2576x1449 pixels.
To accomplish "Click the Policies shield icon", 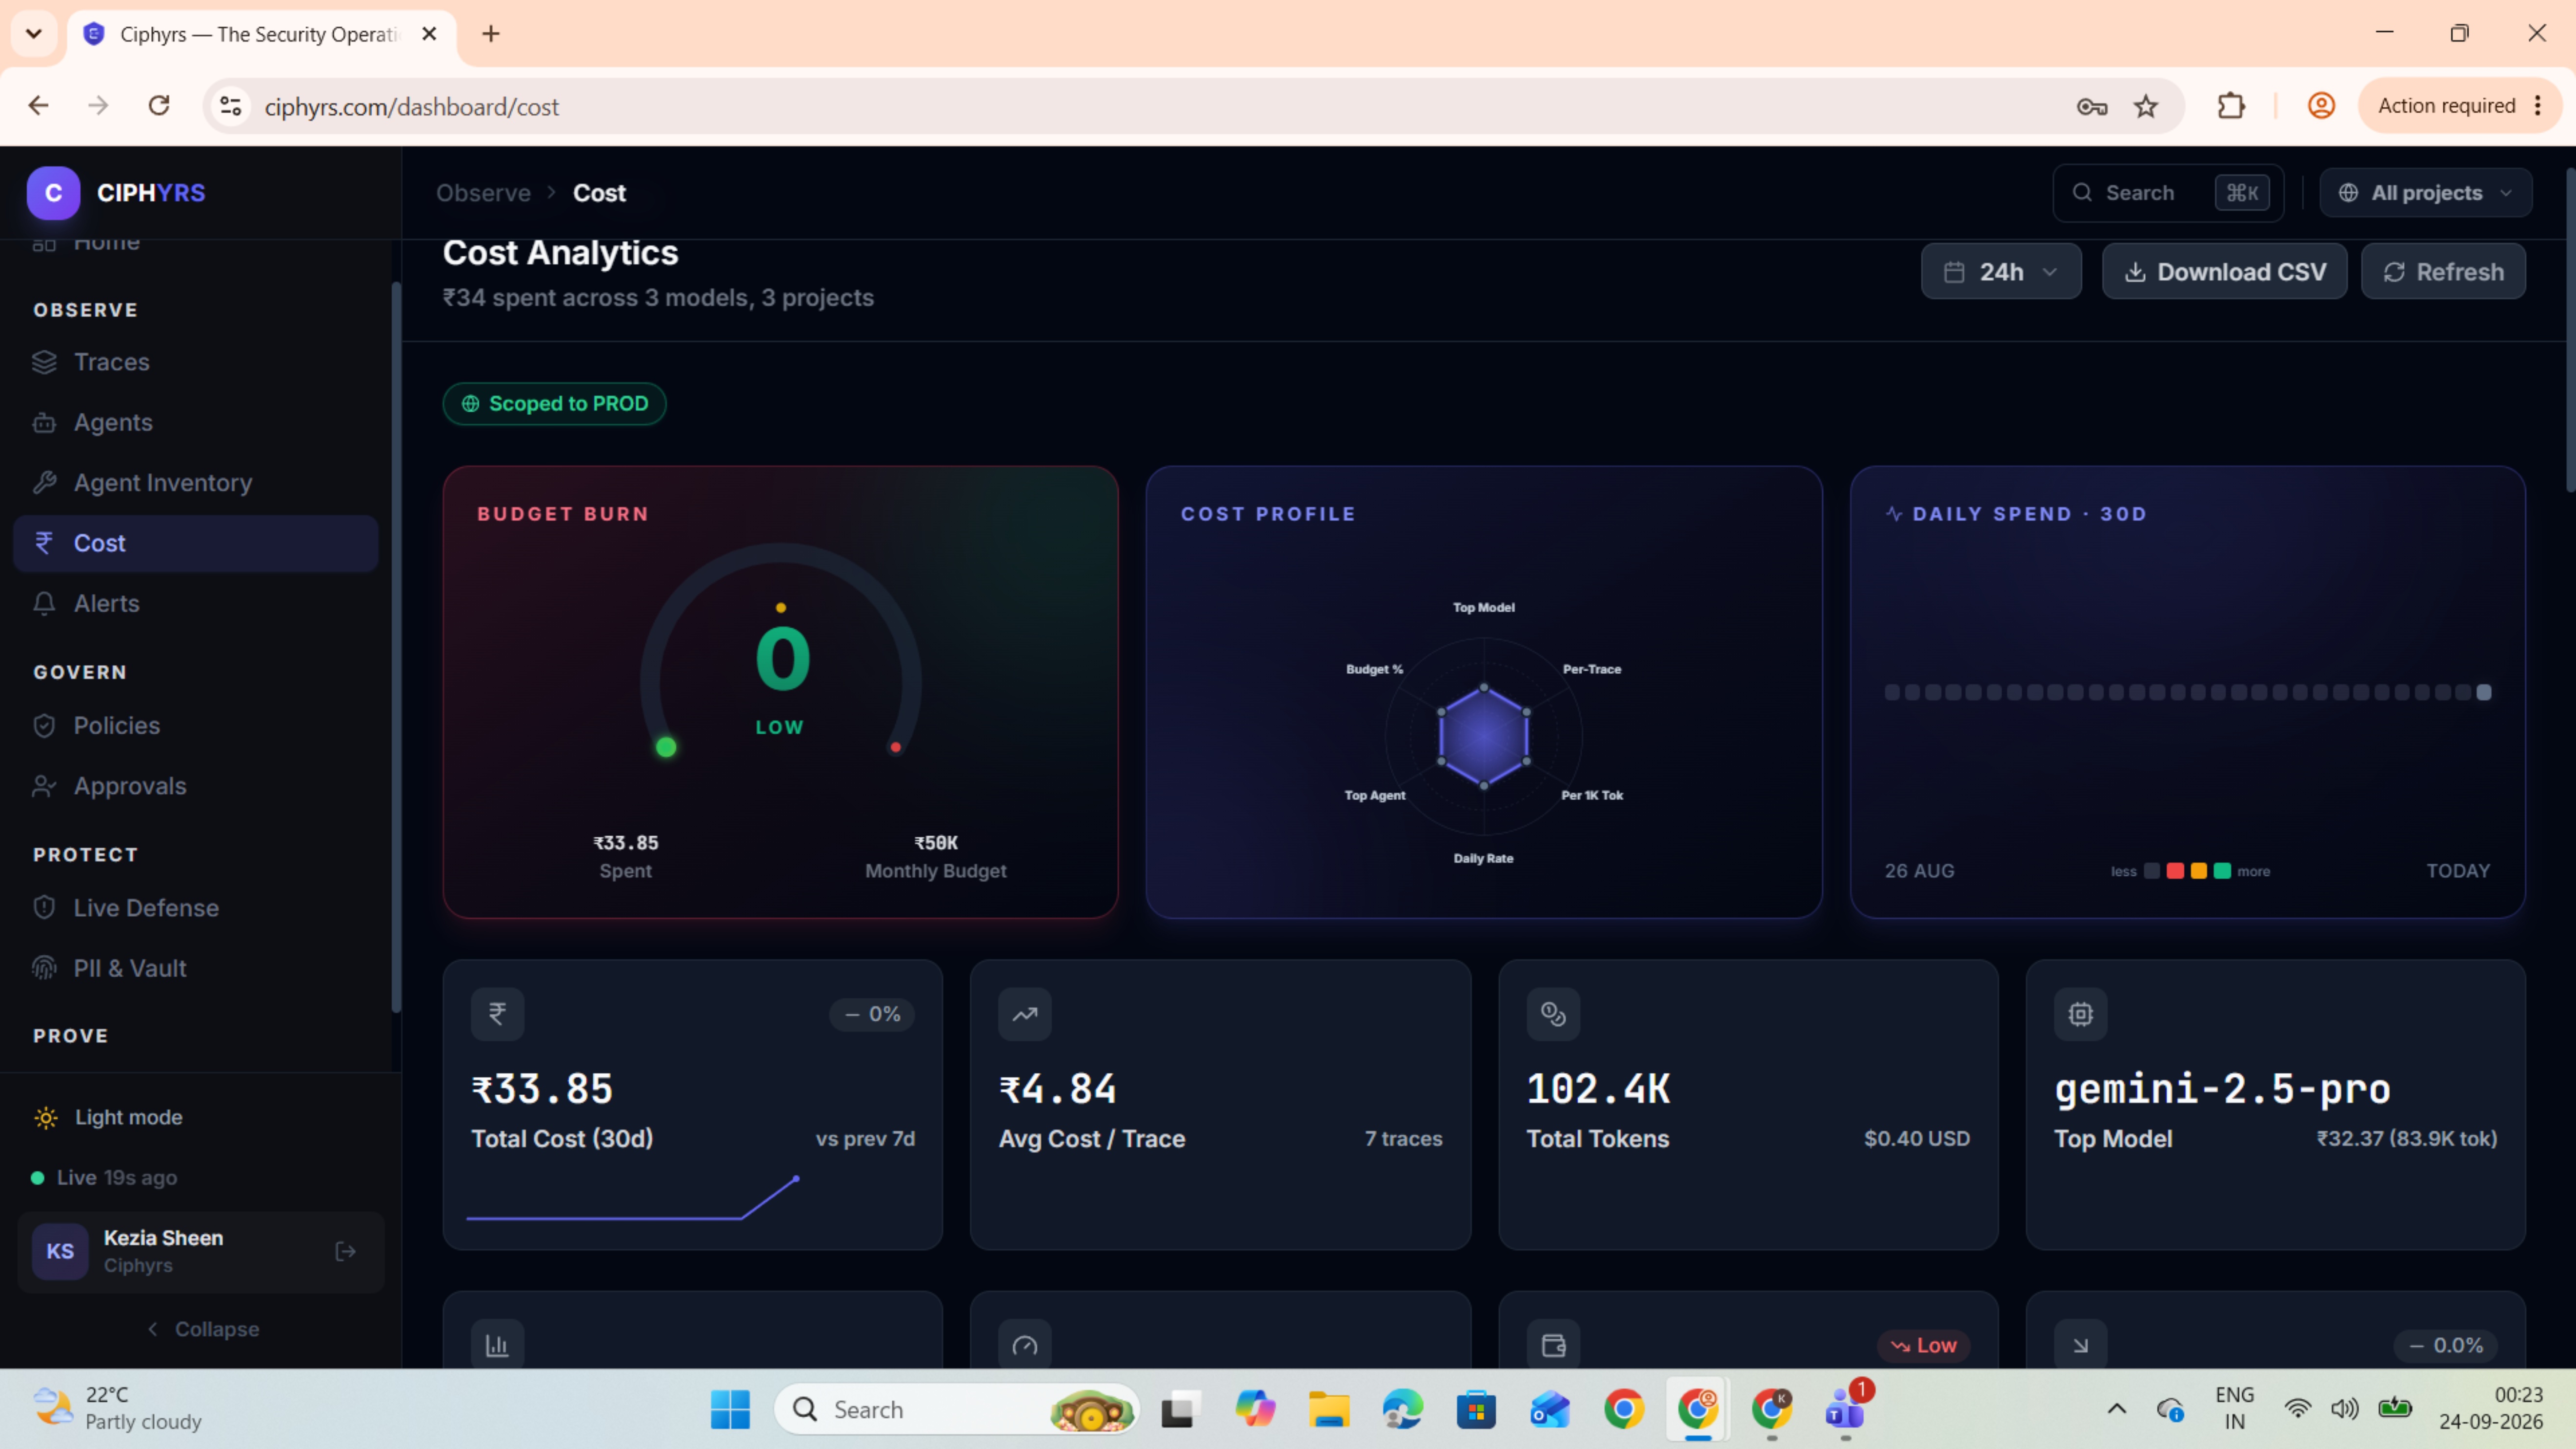I will click(x=44, y=726).
